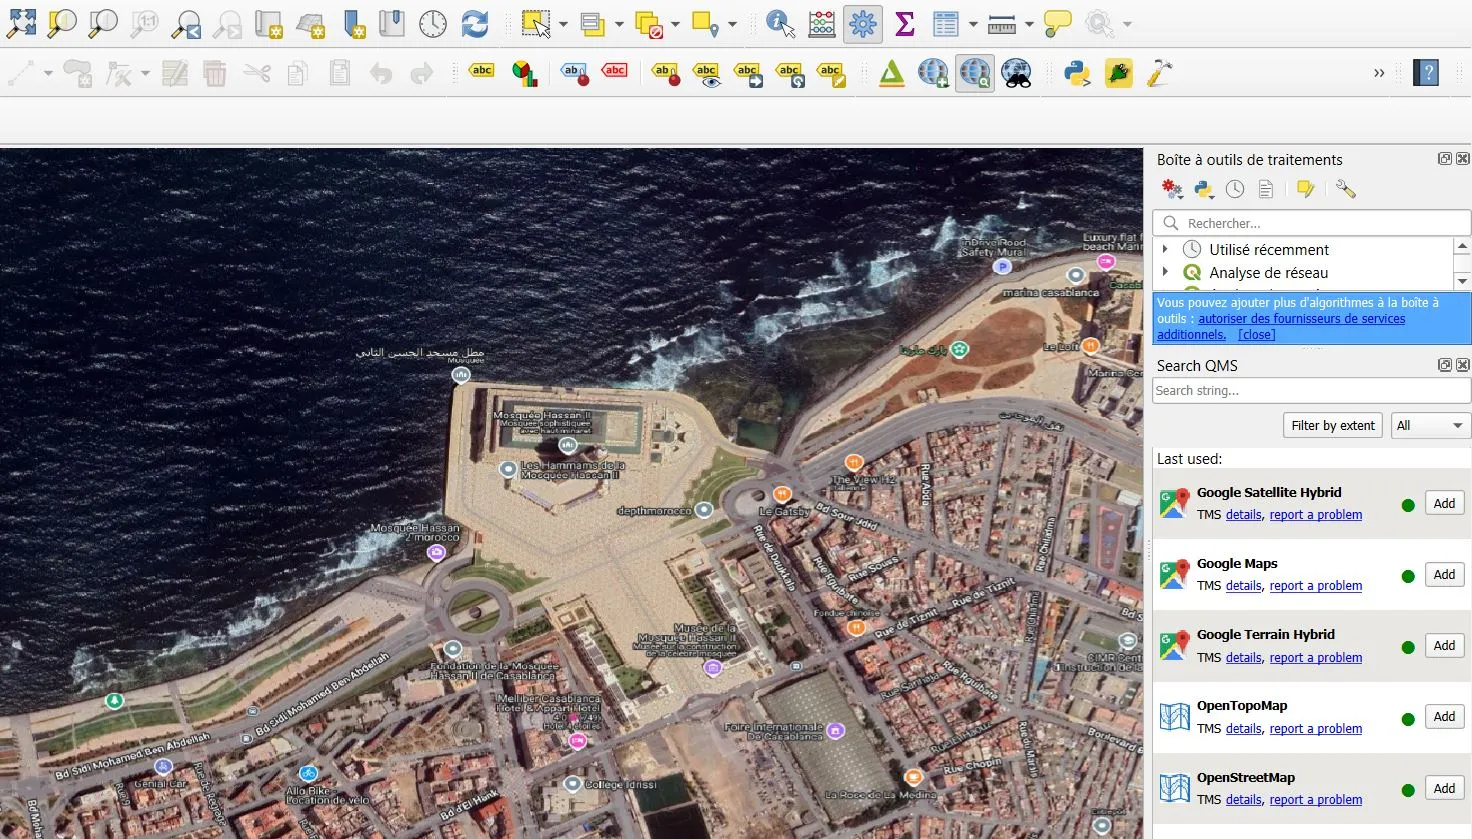The width and height of the screenshot is (1472, 839).
Task: Open the report a problem link for OpenStreetMap
Action: click(x=1315, y=799)
